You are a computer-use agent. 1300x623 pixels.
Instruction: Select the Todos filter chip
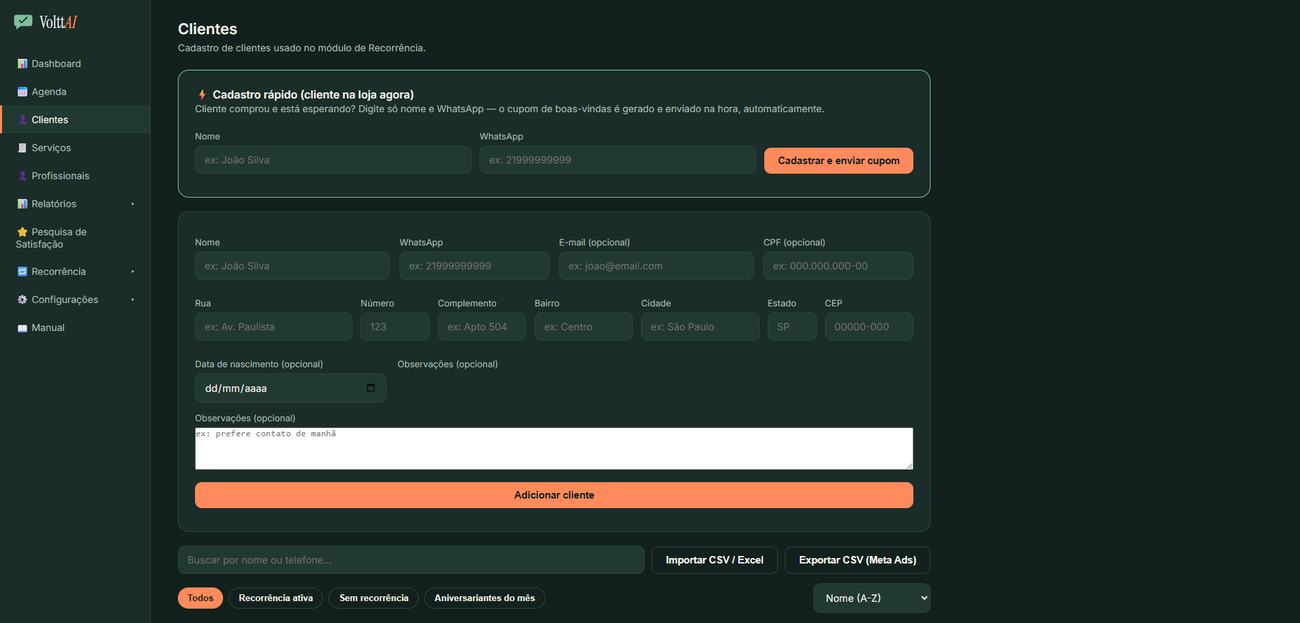coord(200,598)
